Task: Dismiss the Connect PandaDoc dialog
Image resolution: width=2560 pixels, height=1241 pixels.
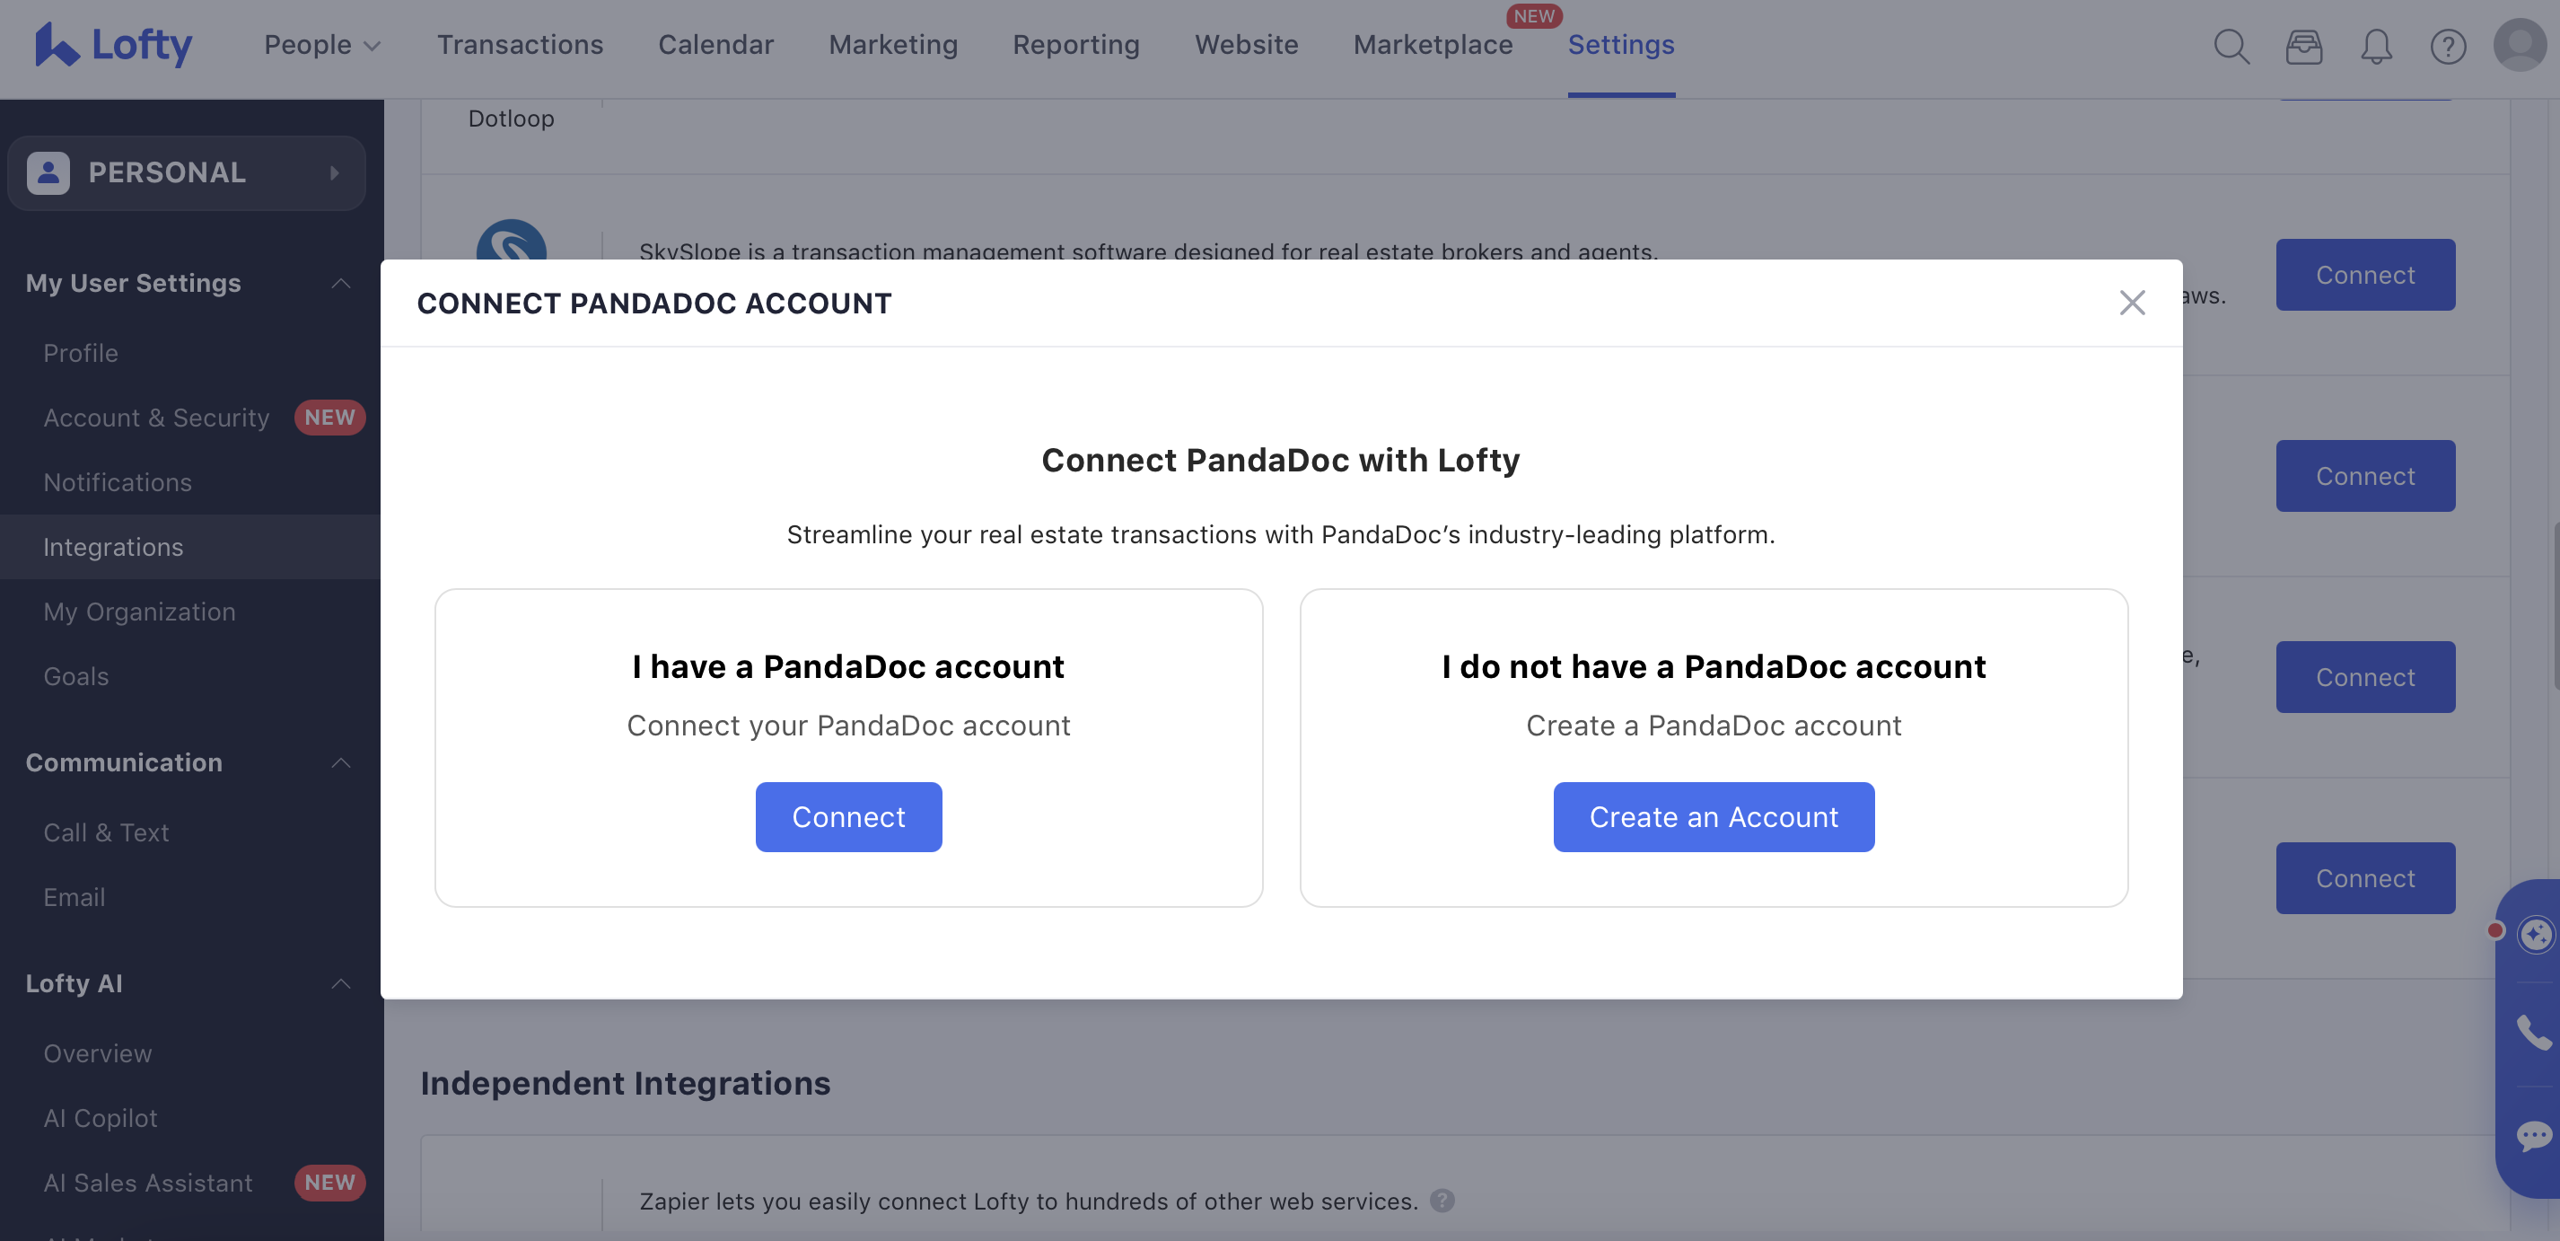Action: 2133,302
